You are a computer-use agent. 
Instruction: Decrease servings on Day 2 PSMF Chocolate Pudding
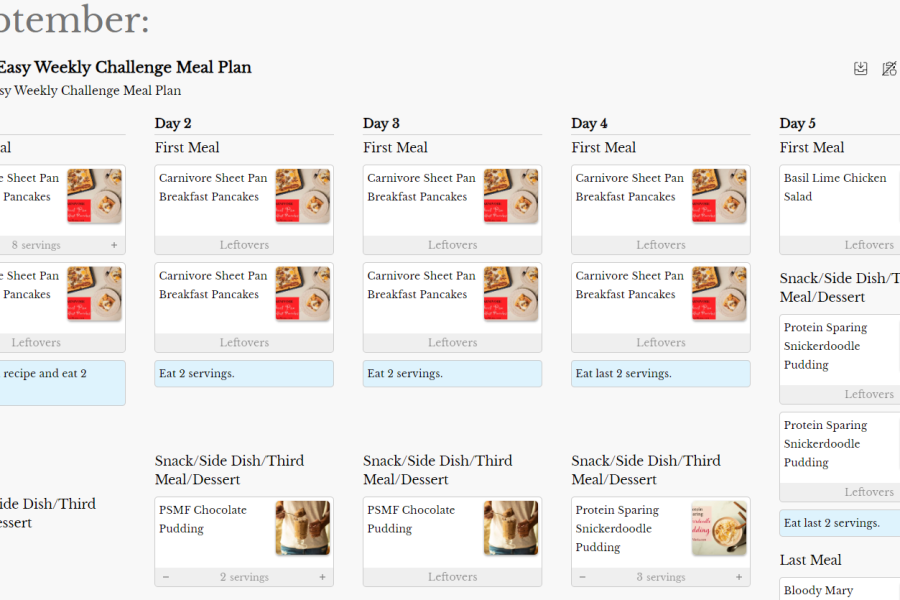166,577
